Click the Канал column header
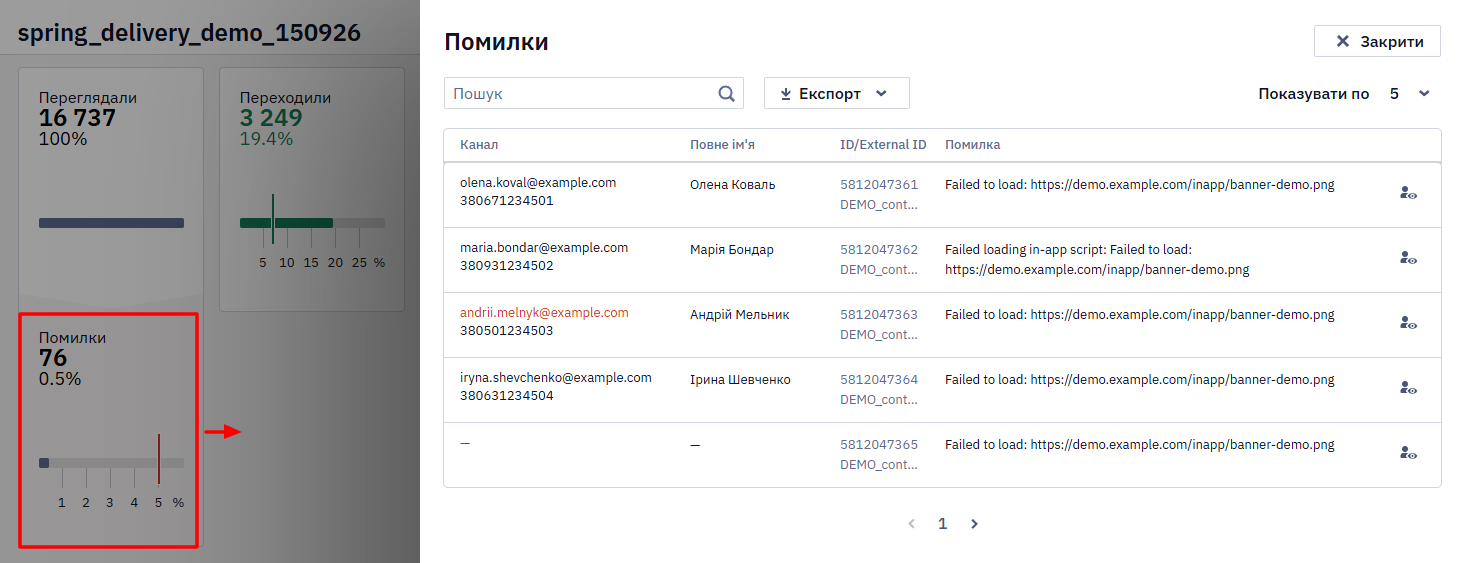The height and width of the screenshot is (563, 1461). (x=479, y=145)
